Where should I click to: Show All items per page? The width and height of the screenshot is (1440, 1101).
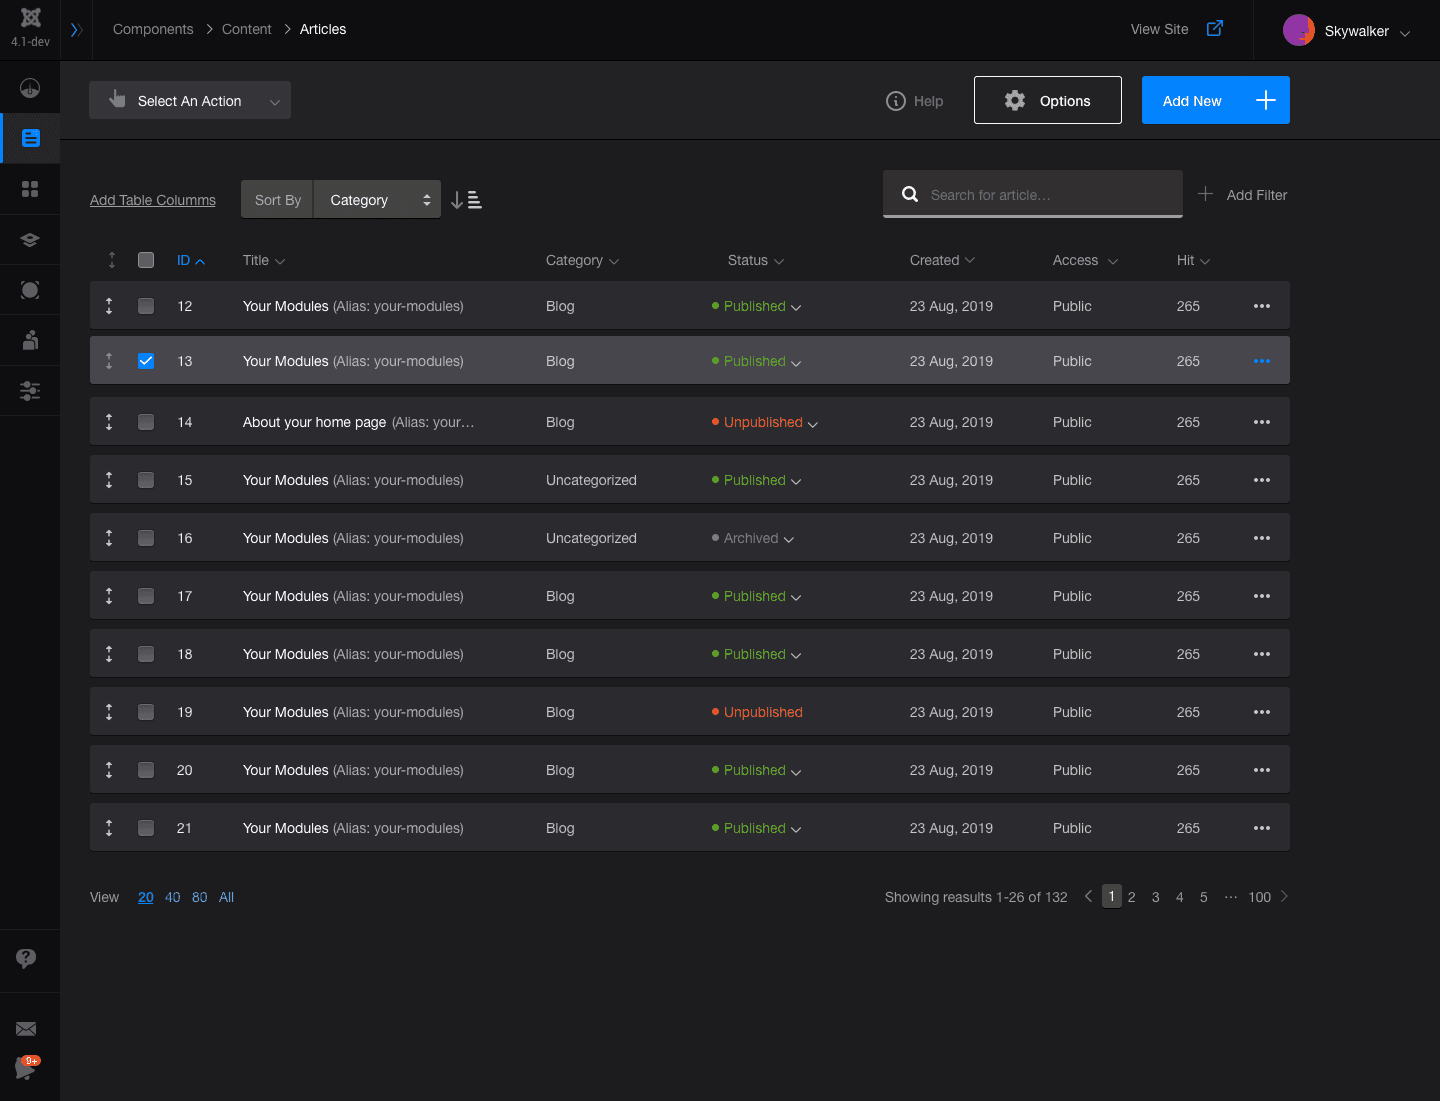tap(227, 897)
